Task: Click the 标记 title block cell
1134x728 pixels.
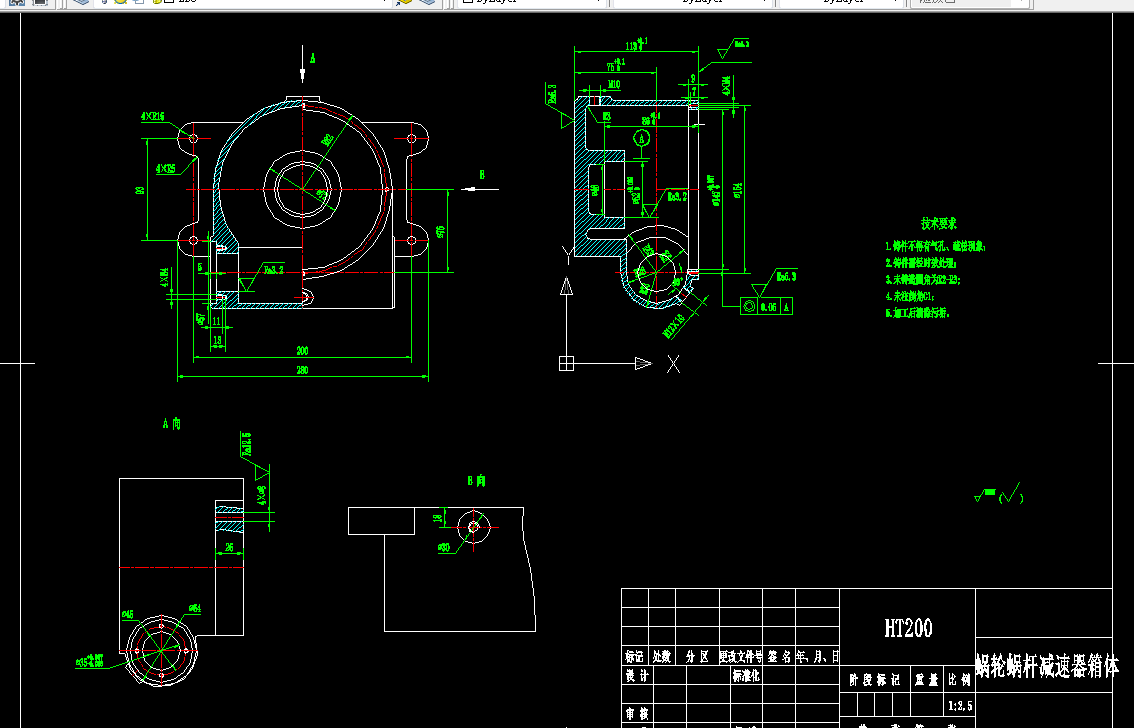Action: point(634,656)
